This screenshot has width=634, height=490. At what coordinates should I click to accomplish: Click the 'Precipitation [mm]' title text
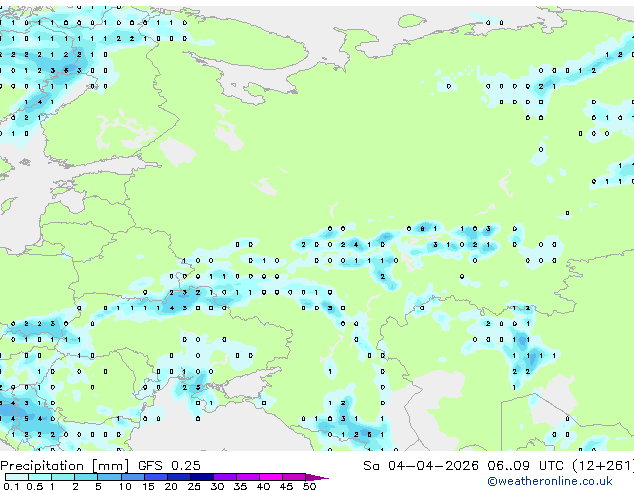coord(65,466)
